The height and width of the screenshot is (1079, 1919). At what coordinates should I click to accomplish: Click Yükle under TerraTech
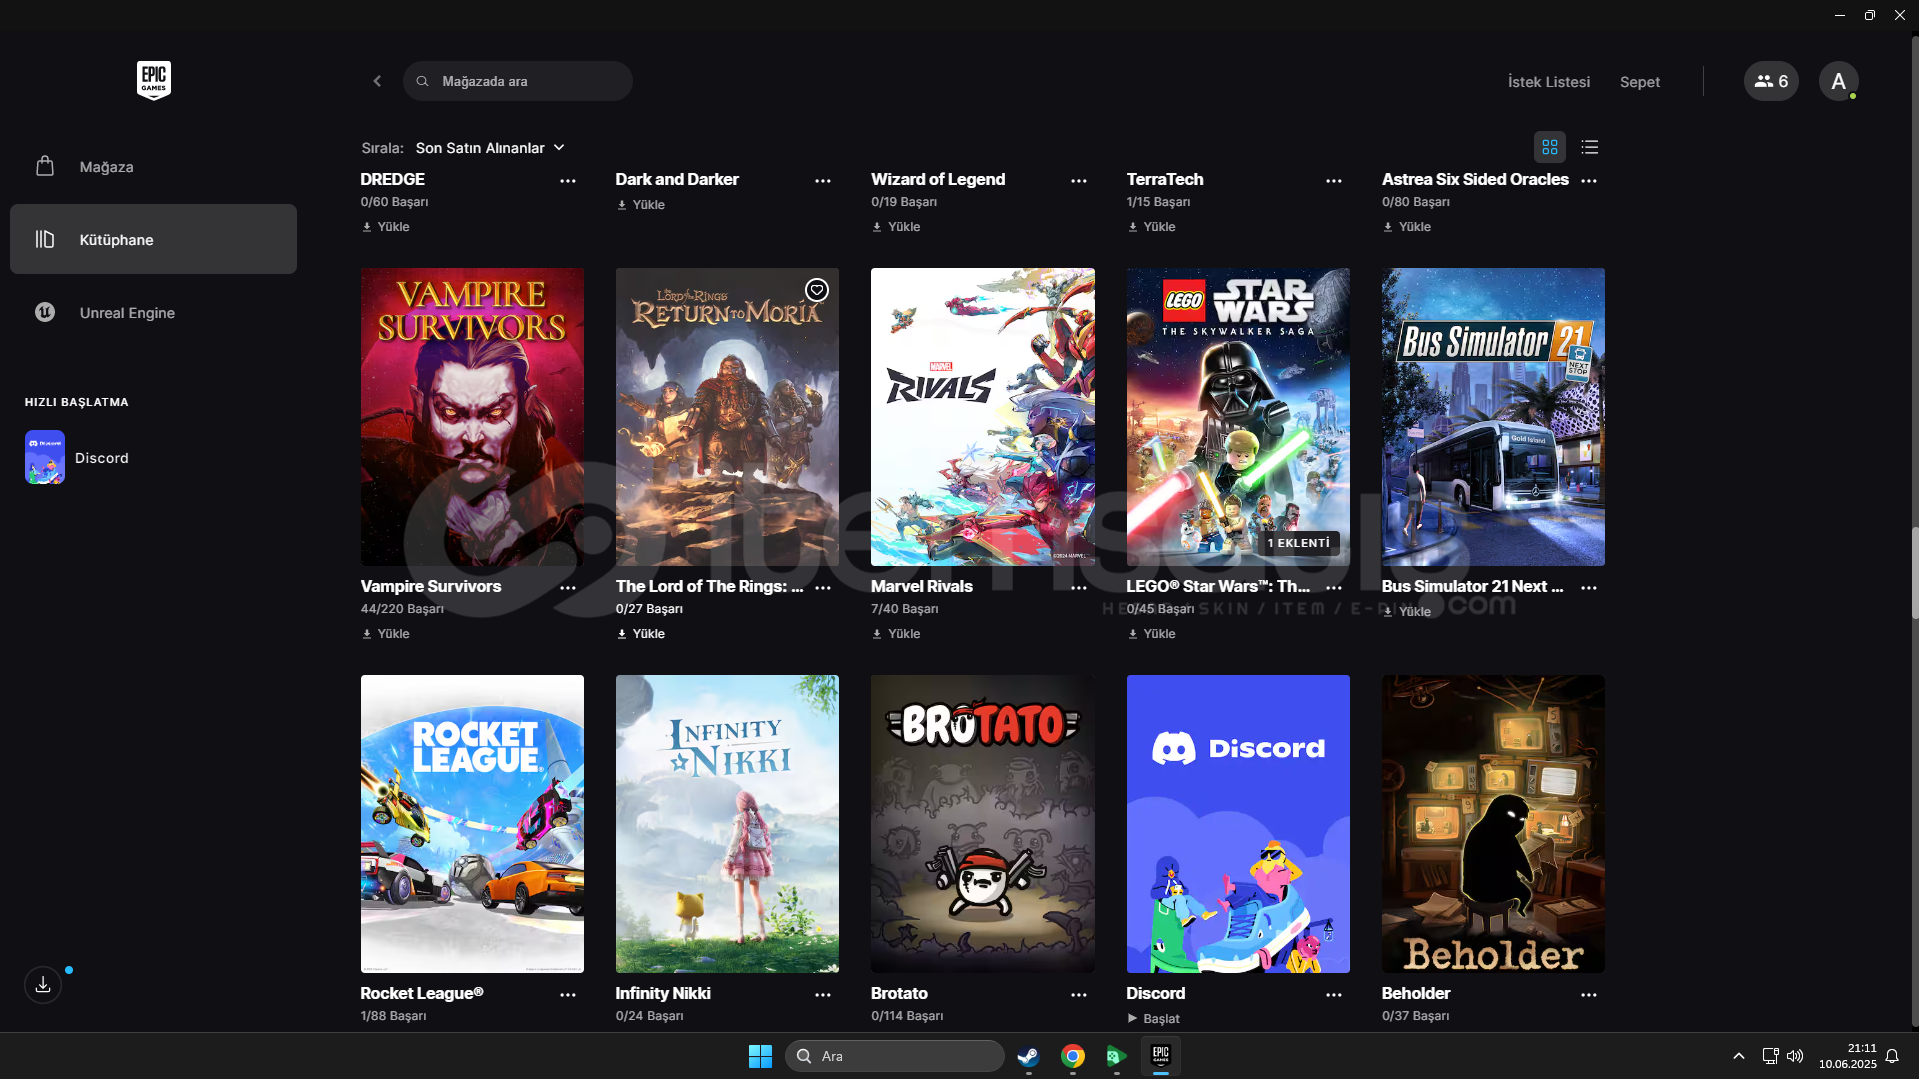(1152, 227)
